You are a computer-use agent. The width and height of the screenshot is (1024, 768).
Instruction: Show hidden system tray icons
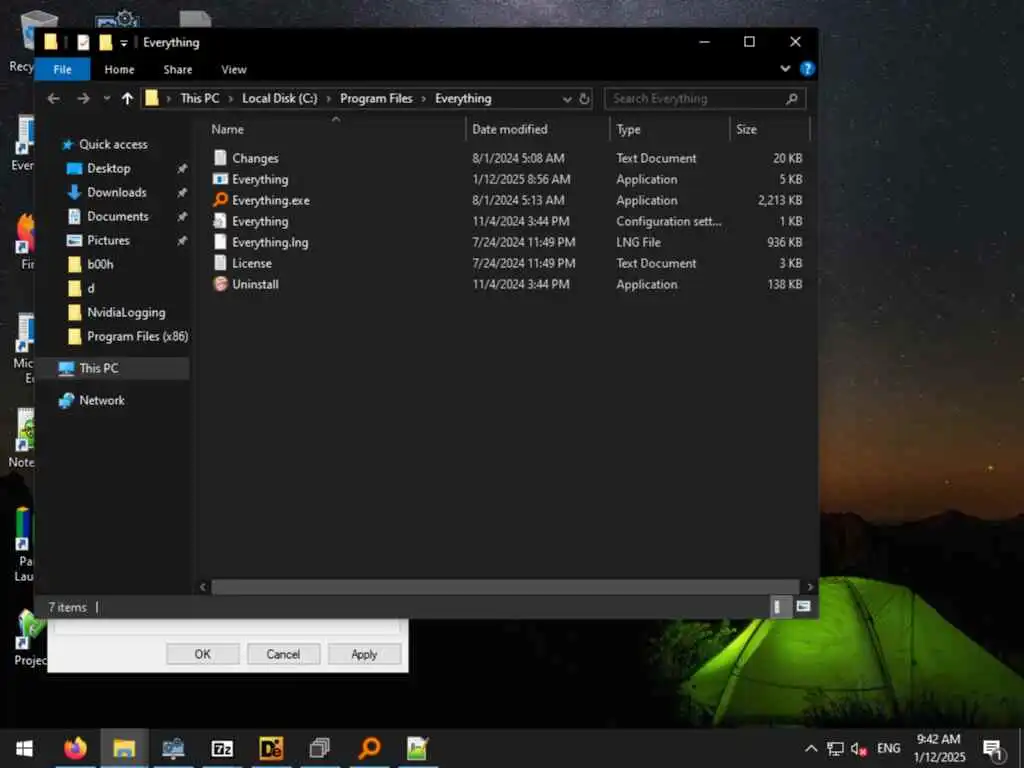(810, 748)
